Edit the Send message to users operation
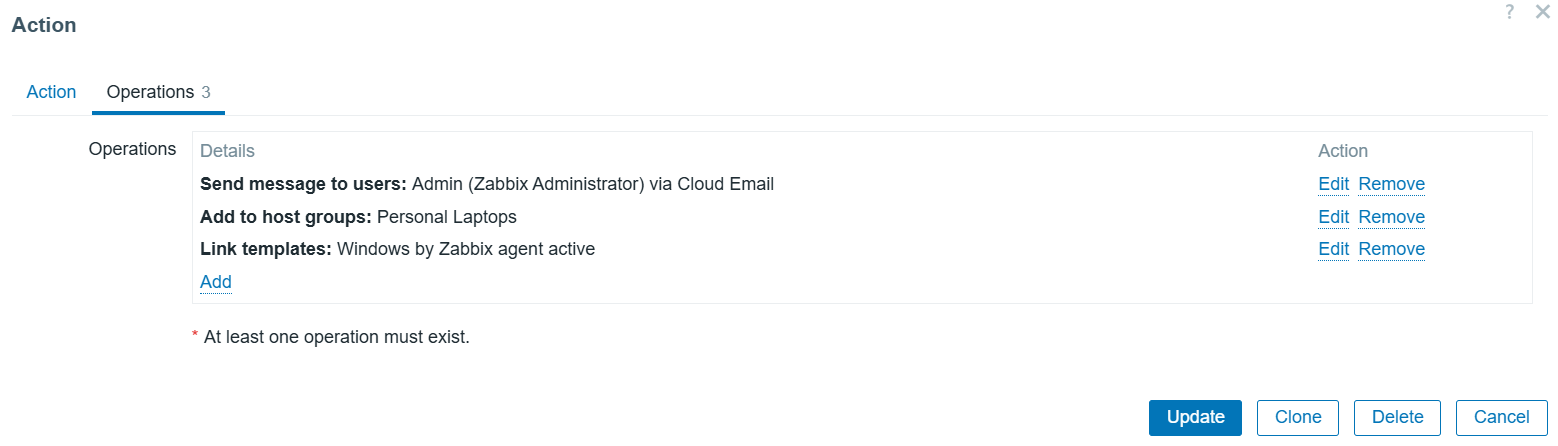The image size is (1558, 446). pos(1333,184)
